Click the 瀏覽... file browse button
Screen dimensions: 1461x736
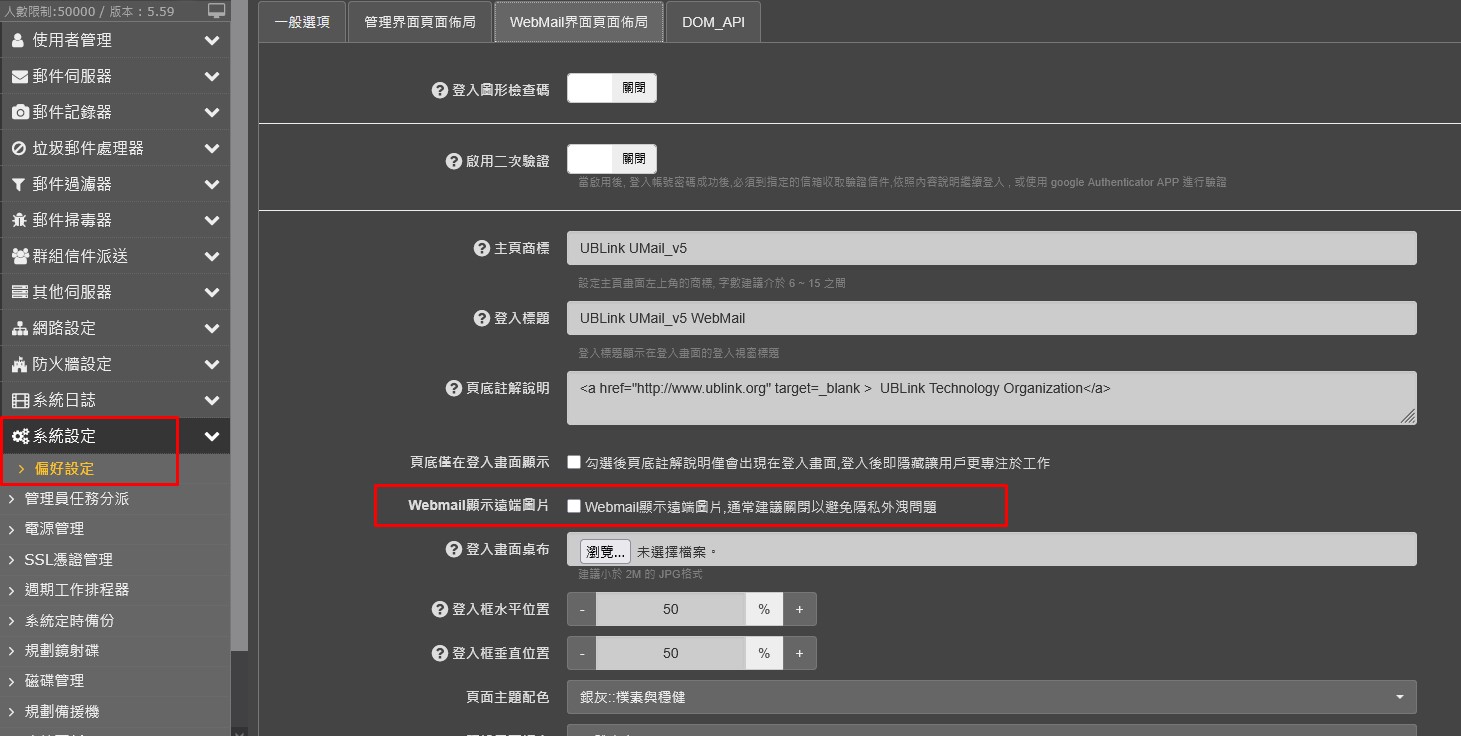(x=605, y=551)
